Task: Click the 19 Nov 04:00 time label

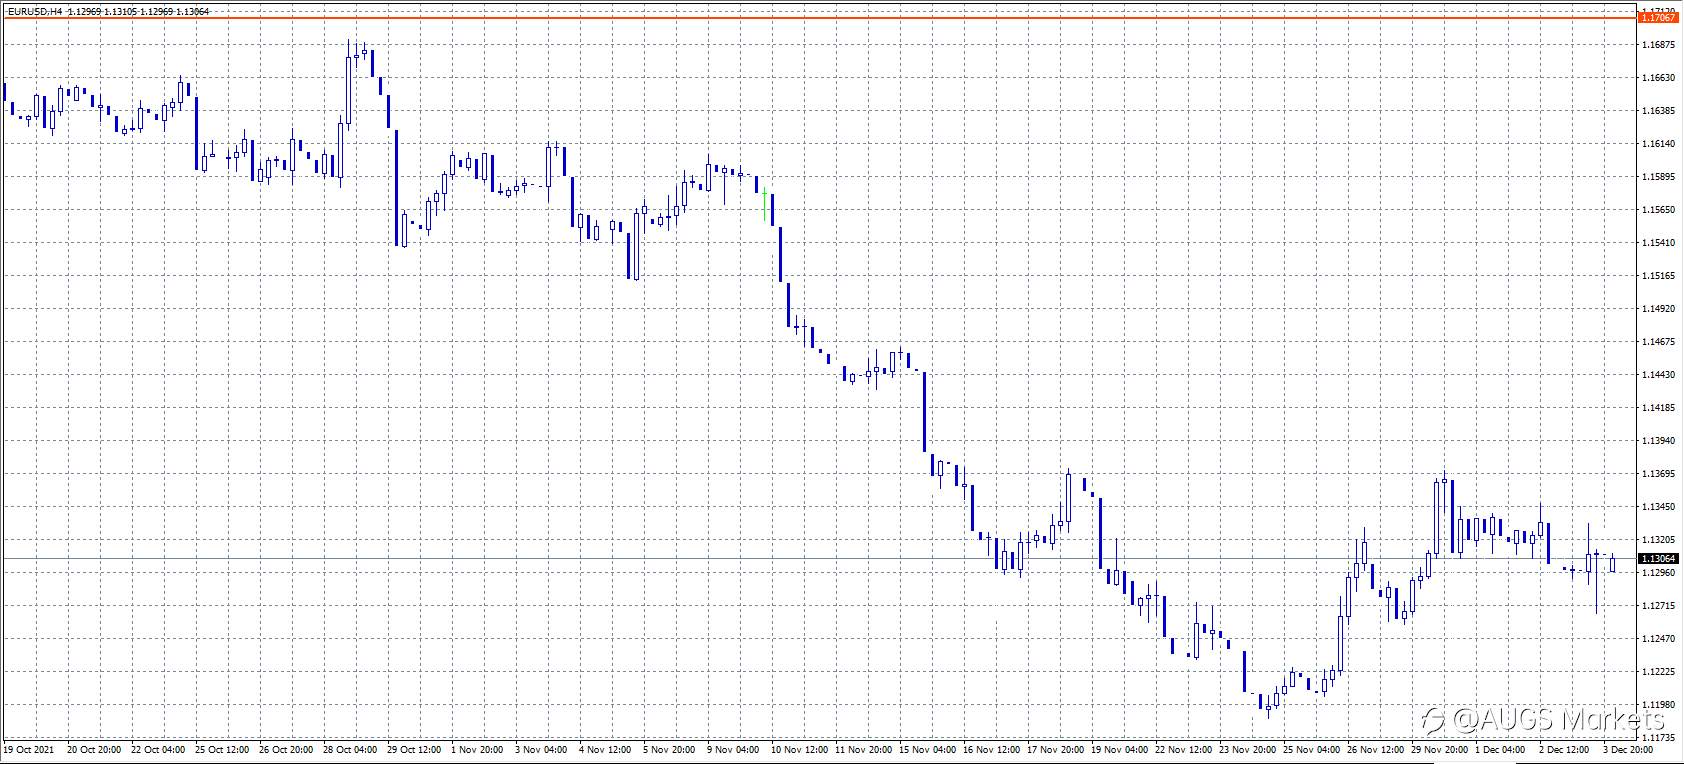Action: click(x=1120, y=749)
